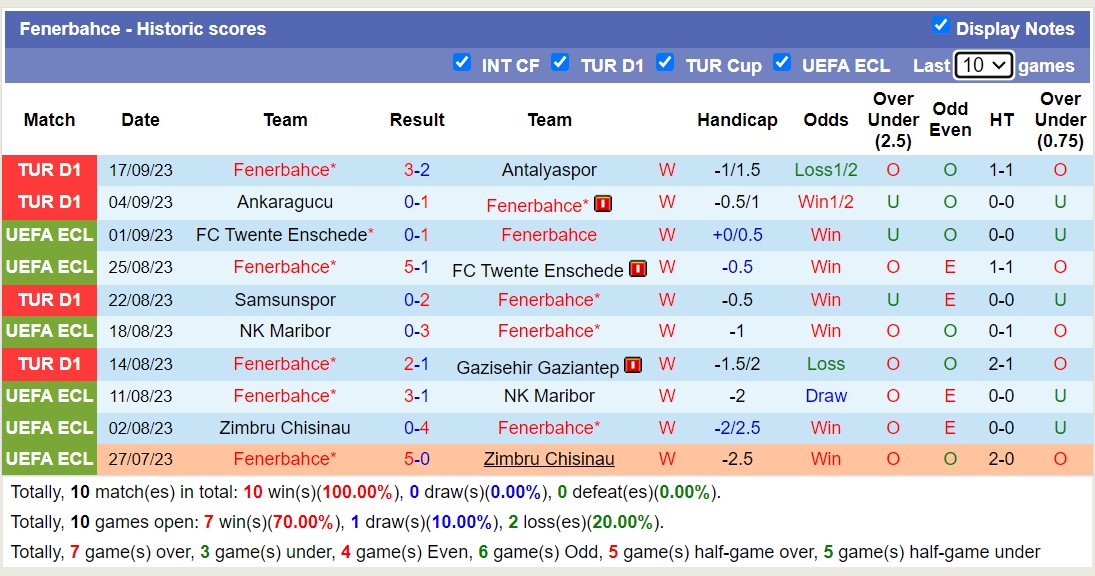1095x576 pixels.
Task: Uncheck the INT CF competition filter
Action: [x=462, y=63]
